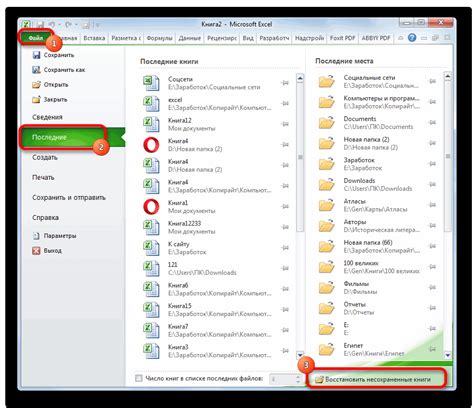This screenshot has height=408, width=474.
Task: Open the Справка section
Action: [x=46, y=217]
